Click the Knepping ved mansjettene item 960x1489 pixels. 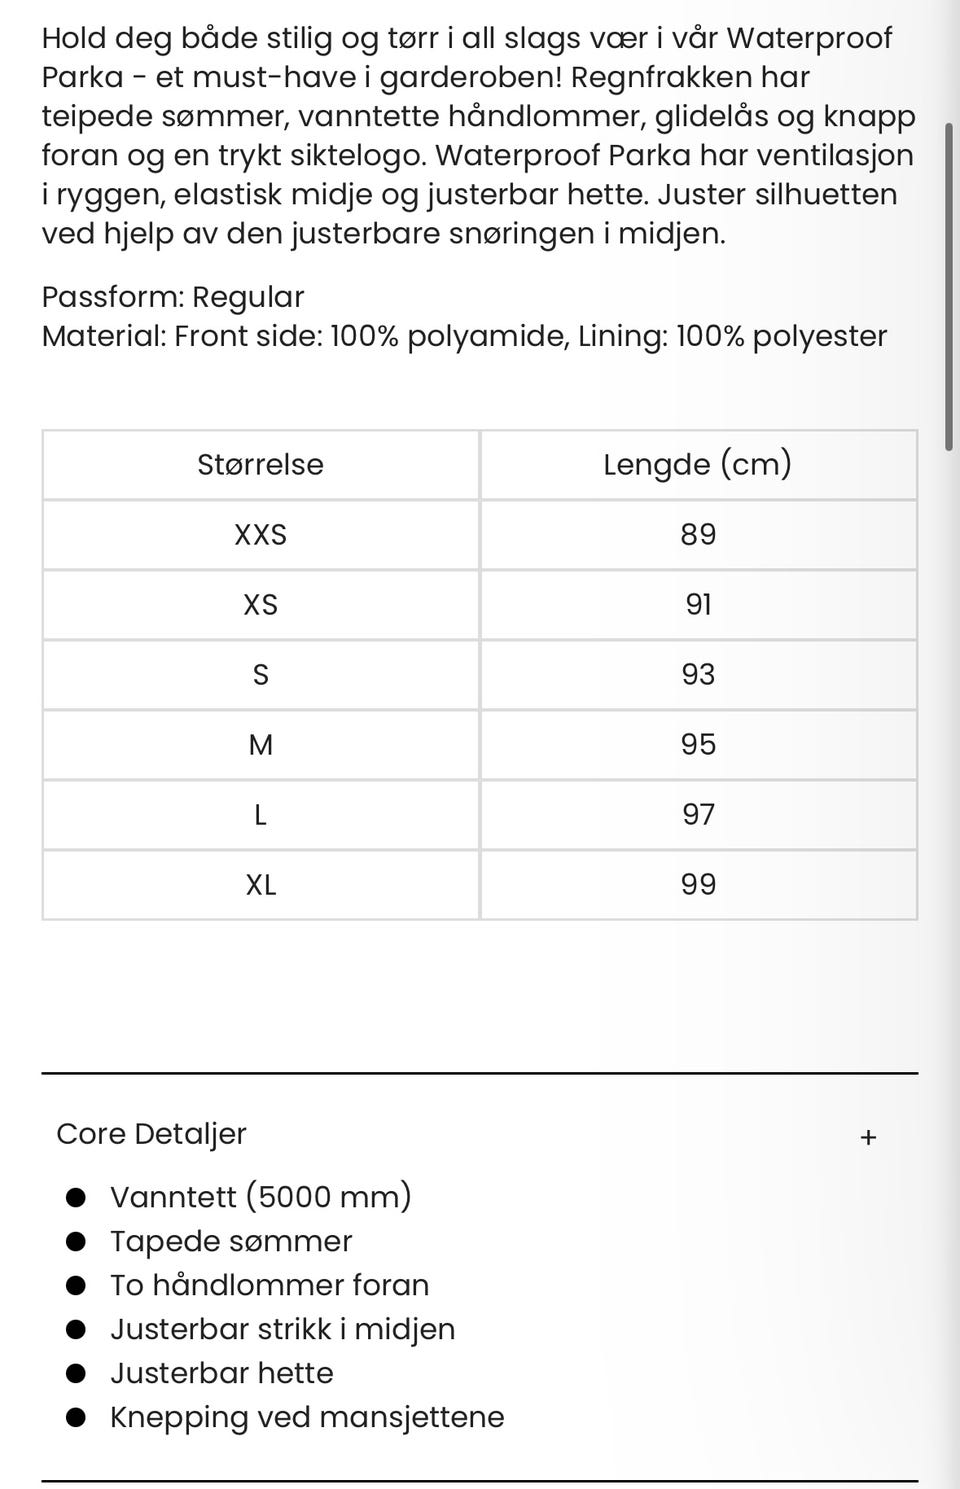coord(307,1417)
